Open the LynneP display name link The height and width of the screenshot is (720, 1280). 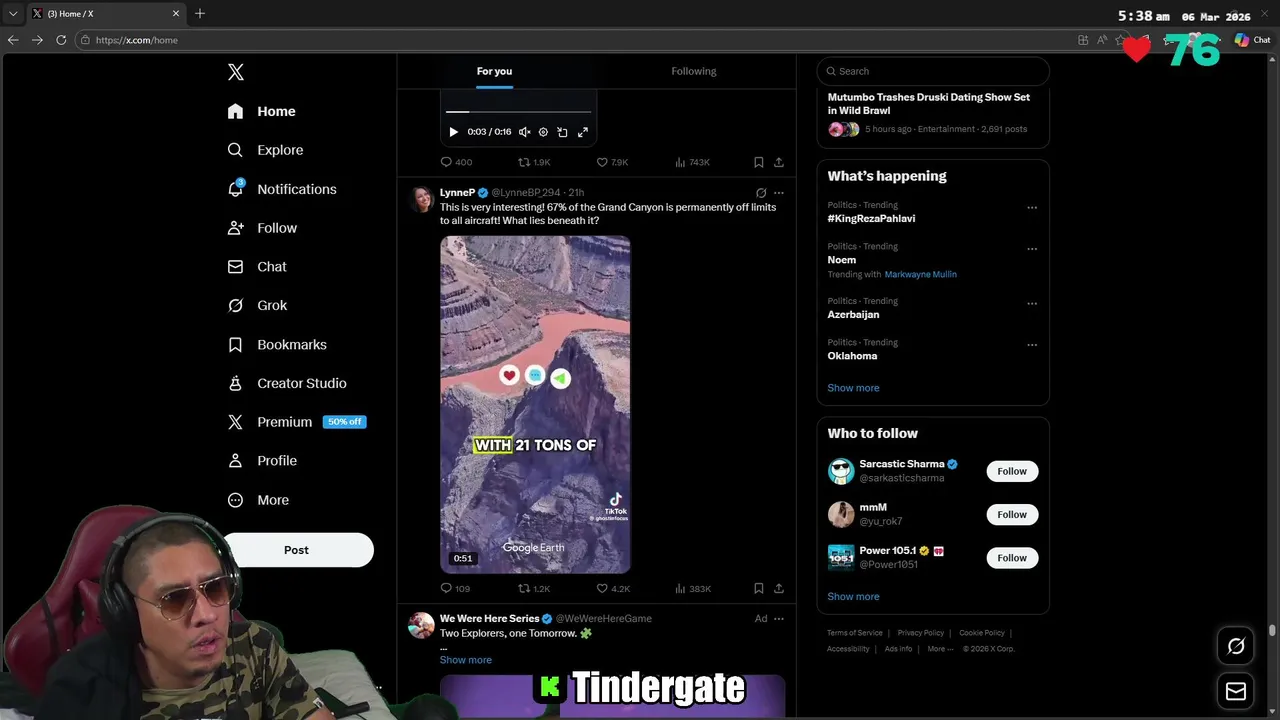457,192
